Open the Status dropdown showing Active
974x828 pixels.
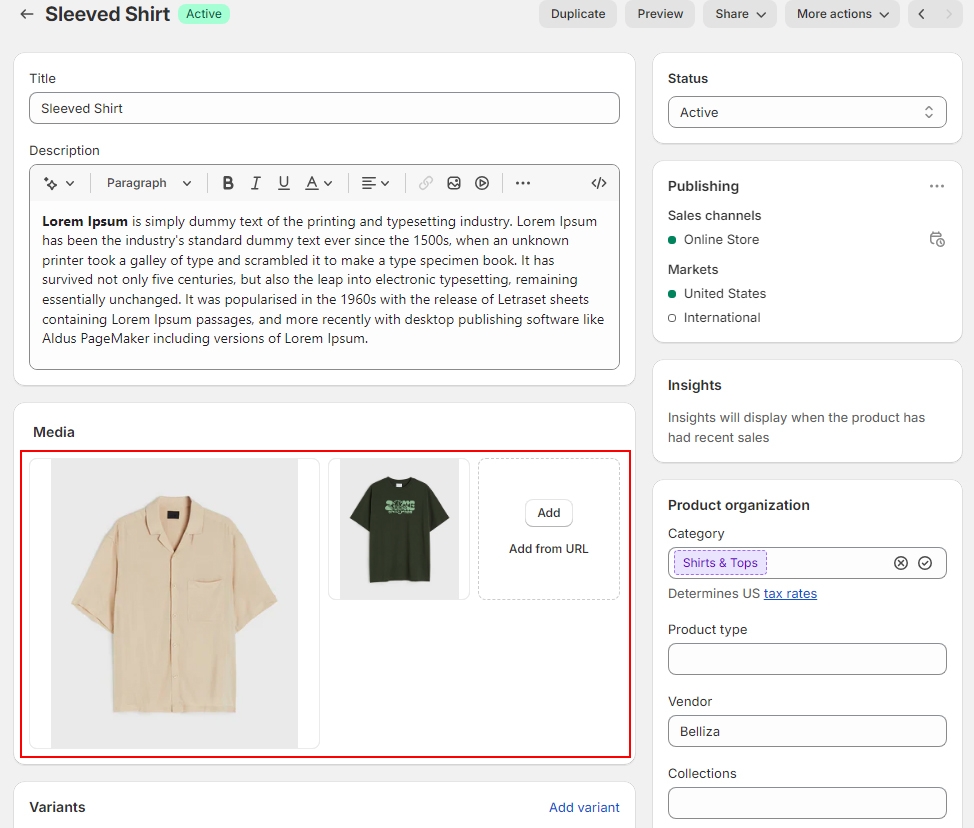pyautogui.click(x=807, y=112)
